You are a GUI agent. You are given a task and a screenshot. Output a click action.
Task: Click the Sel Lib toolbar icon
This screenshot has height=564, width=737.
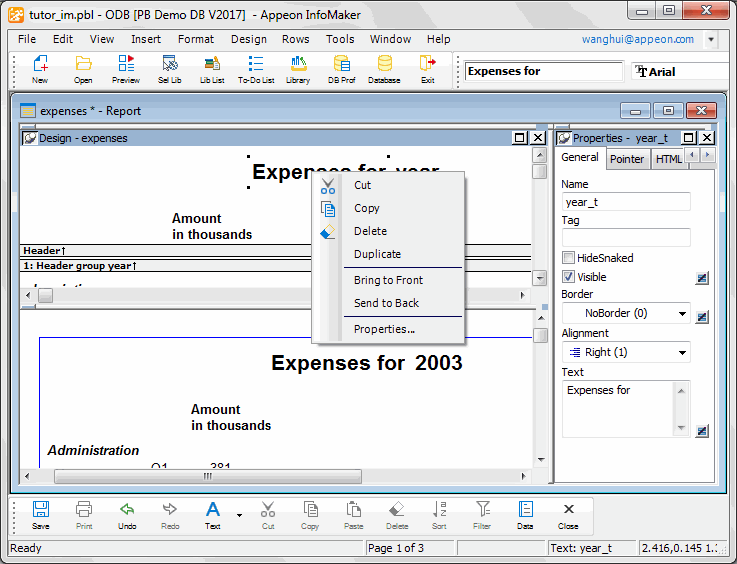(170, 69)
